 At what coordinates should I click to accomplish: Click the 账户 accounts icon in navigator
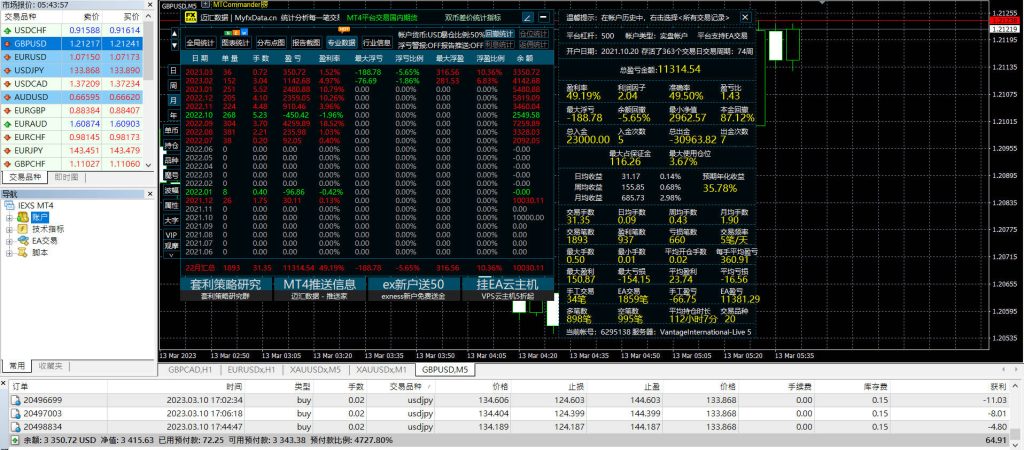[x=23, y=217]
